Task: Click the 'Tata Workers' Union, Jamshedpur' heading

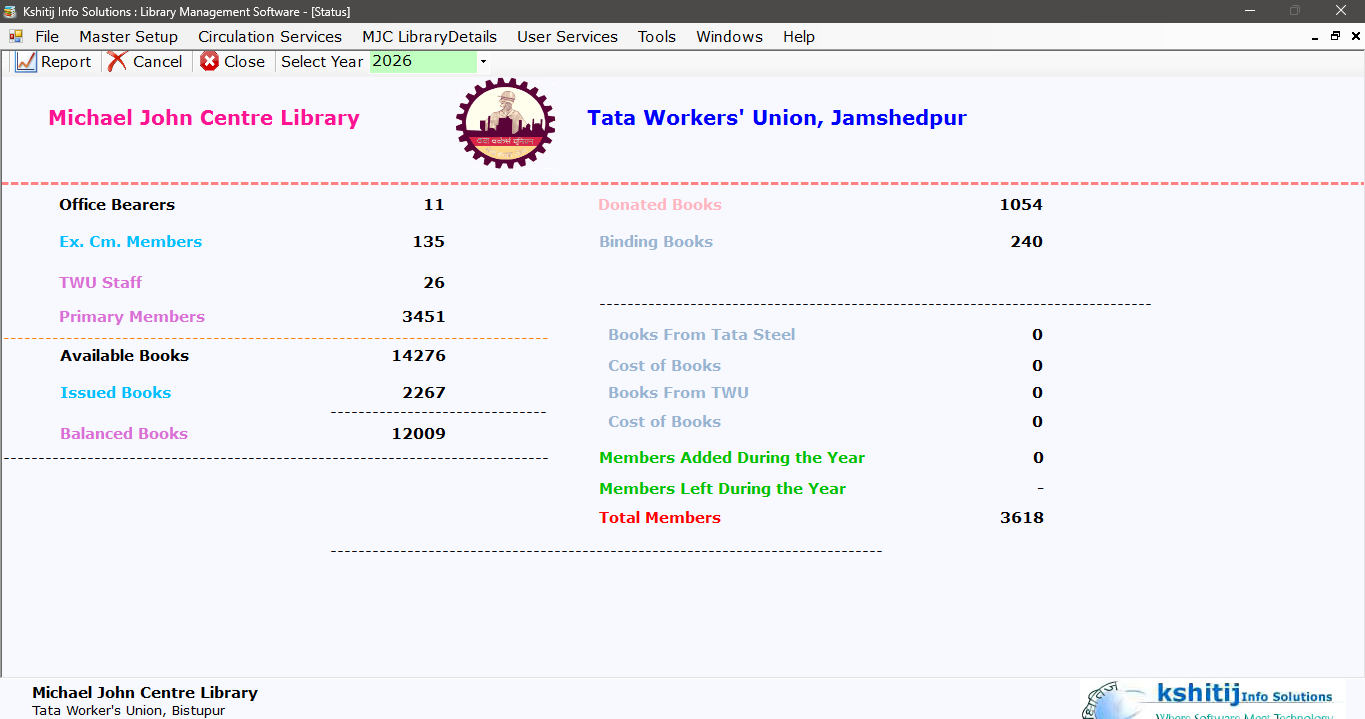Action: point(777,118)
